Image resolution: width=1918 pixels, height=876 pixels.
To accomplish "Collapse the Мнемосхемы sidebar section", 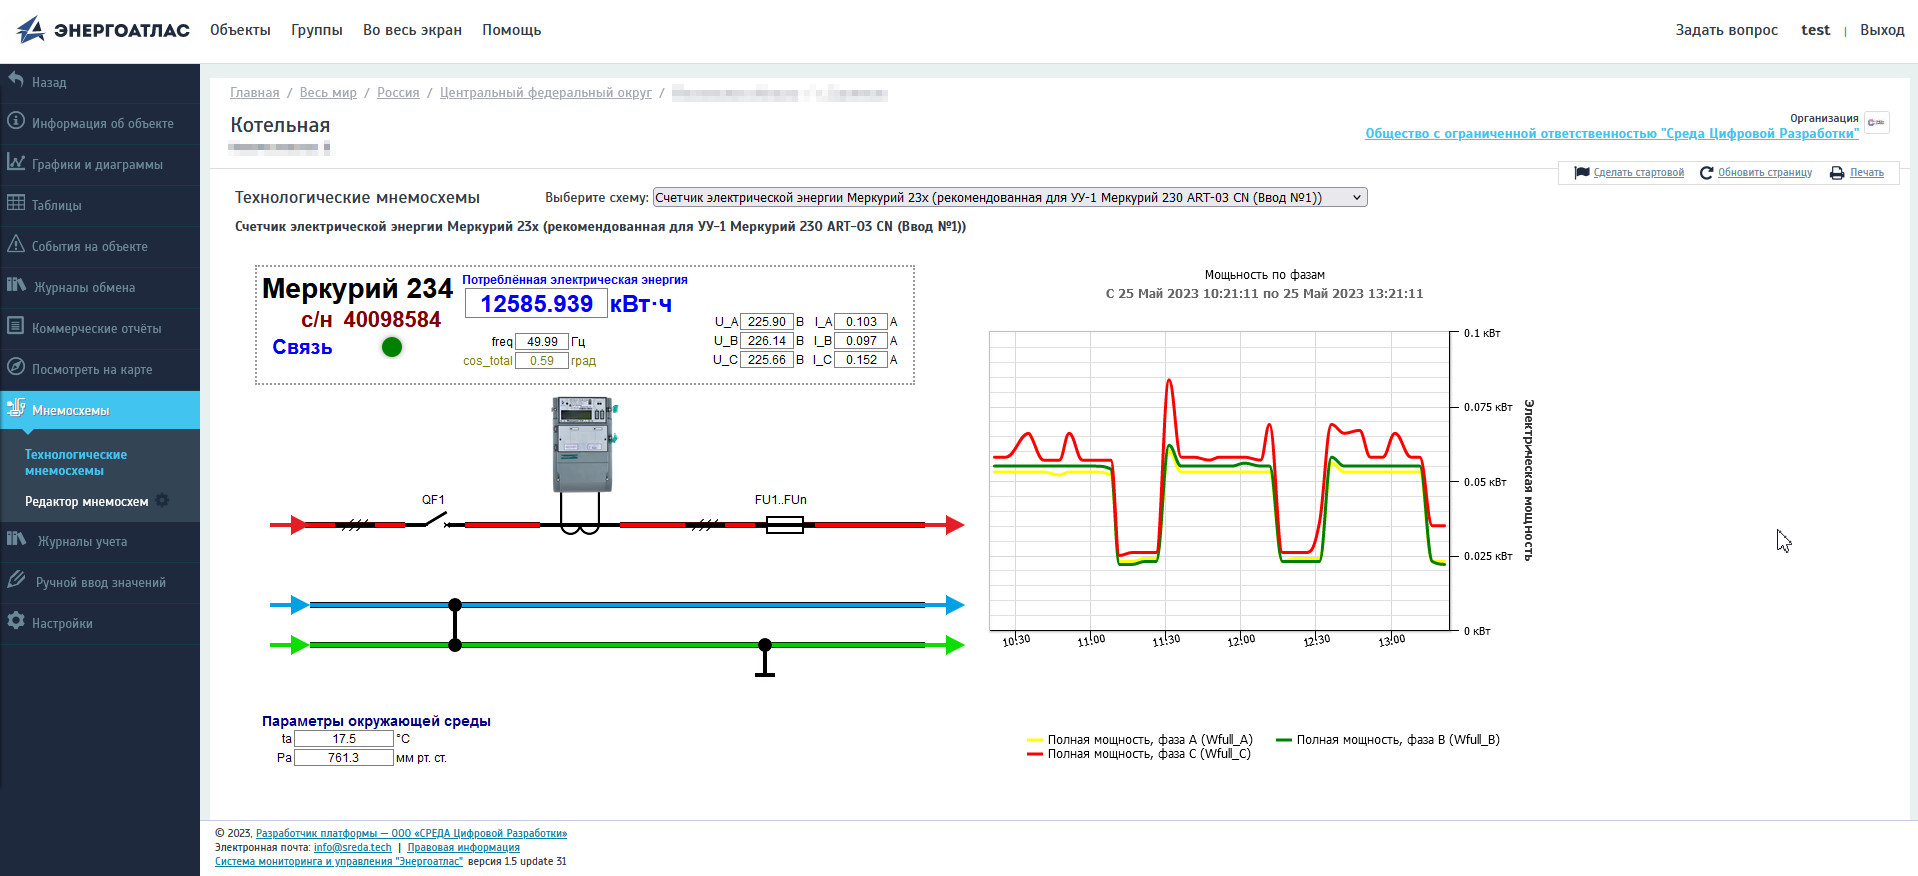I will pyautogui.click(x=100, y=410).
